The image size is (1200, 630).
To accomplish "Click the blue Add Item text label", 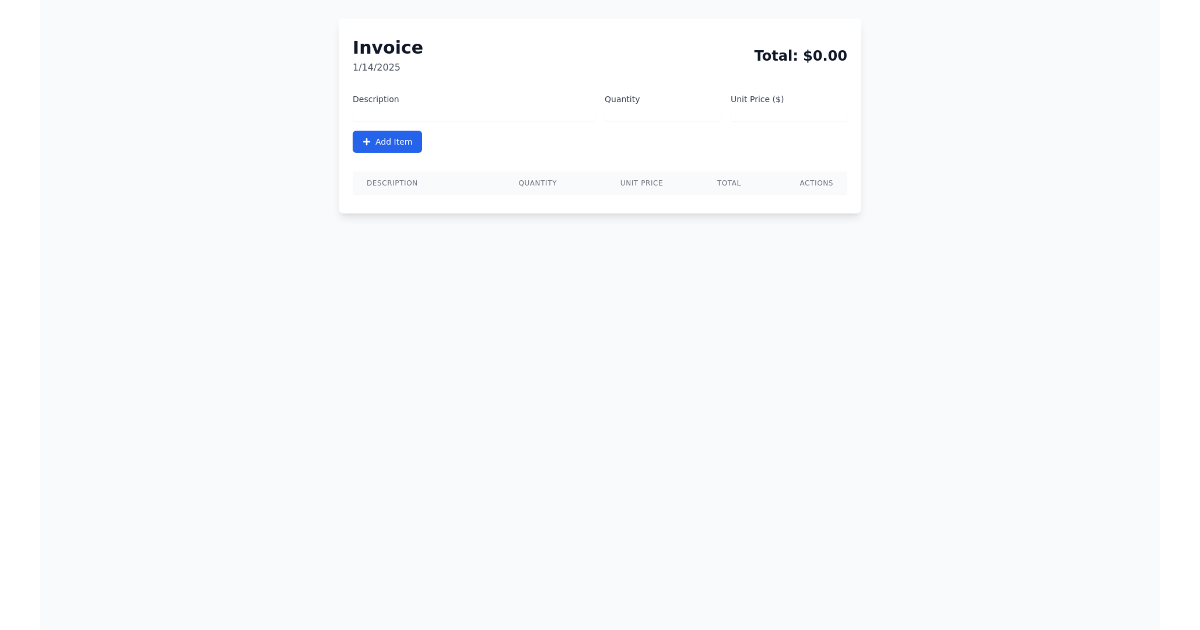I will click(x=393, y=142).
